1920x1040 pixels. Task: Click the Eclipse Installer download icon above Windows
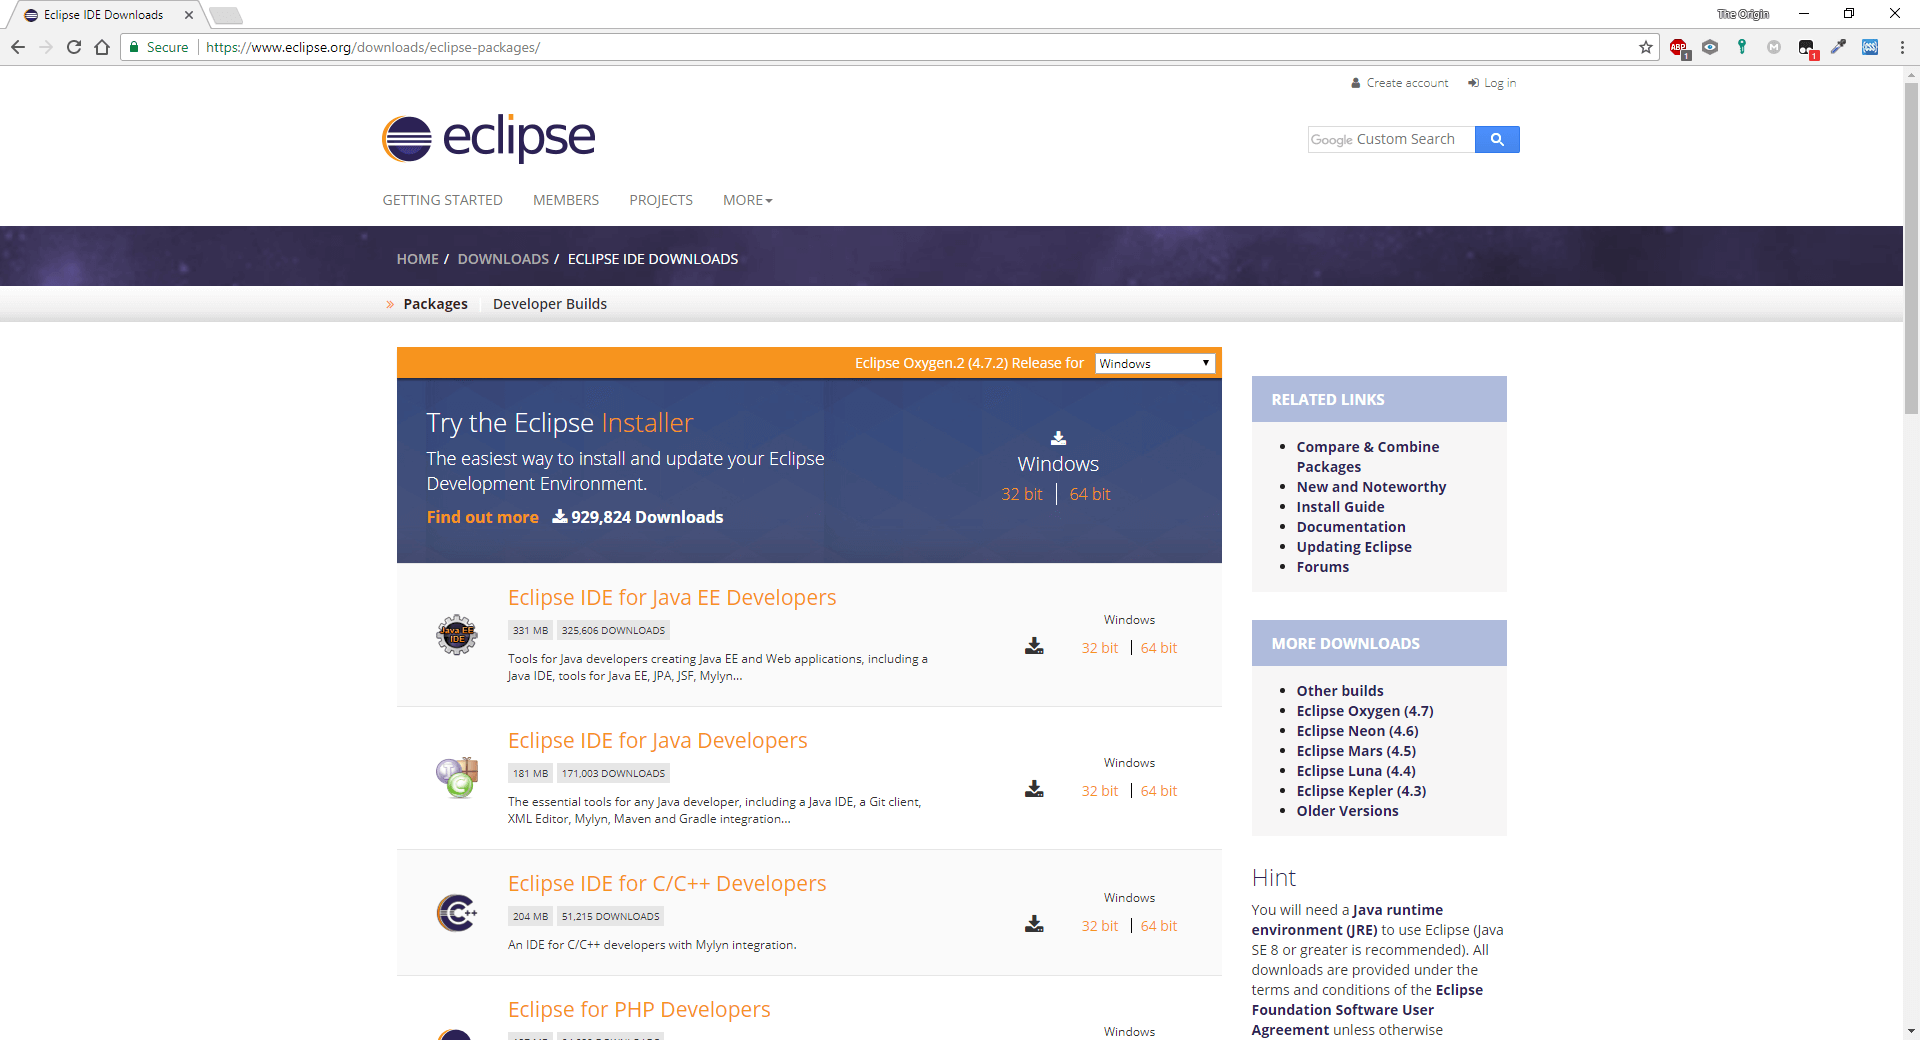1058,438
